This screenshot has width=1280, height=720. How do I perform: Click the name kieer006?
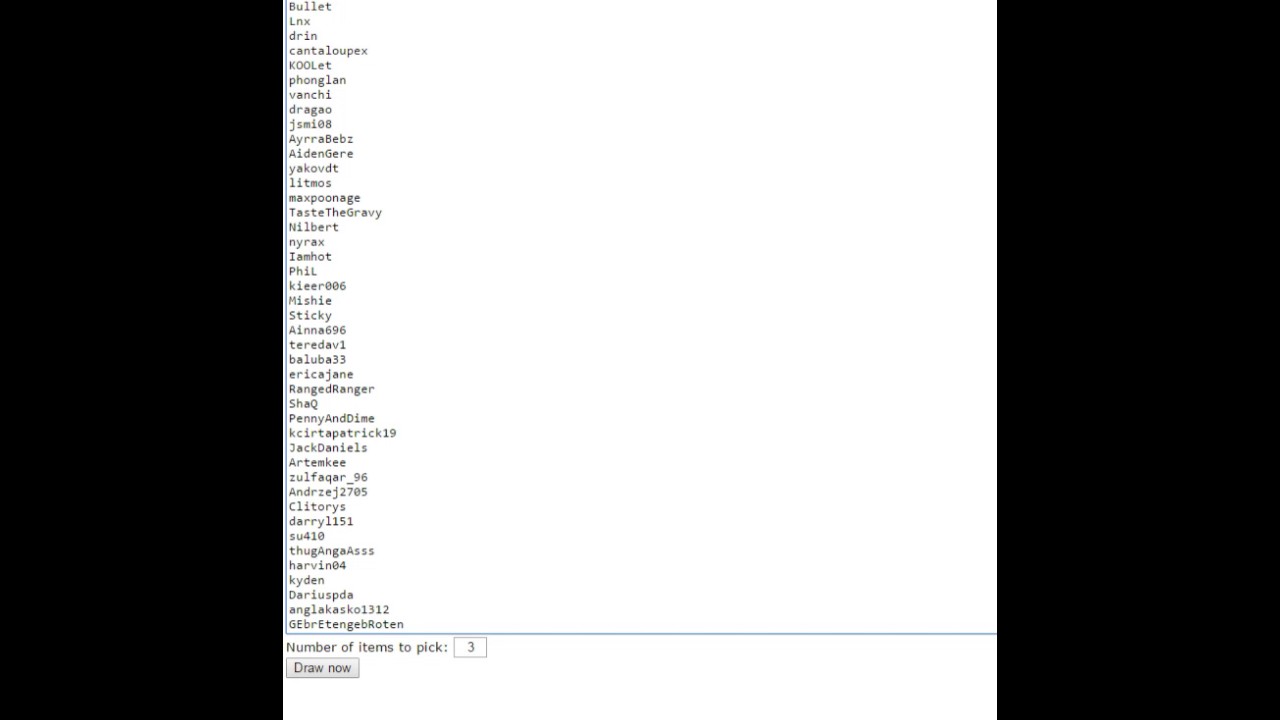(317, 285)
